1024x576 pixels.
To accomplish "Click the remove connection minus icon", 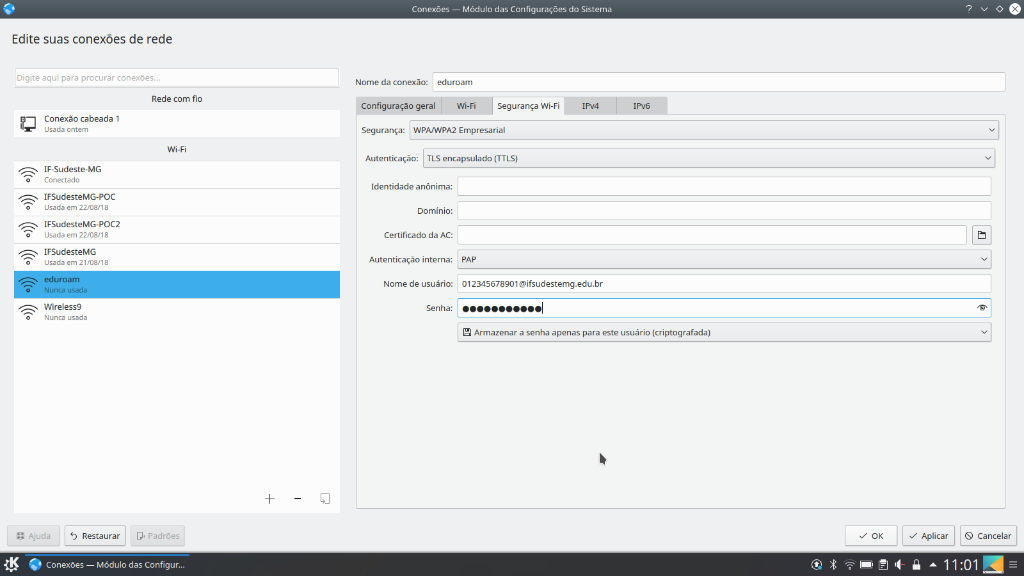I will pos(297,498).
